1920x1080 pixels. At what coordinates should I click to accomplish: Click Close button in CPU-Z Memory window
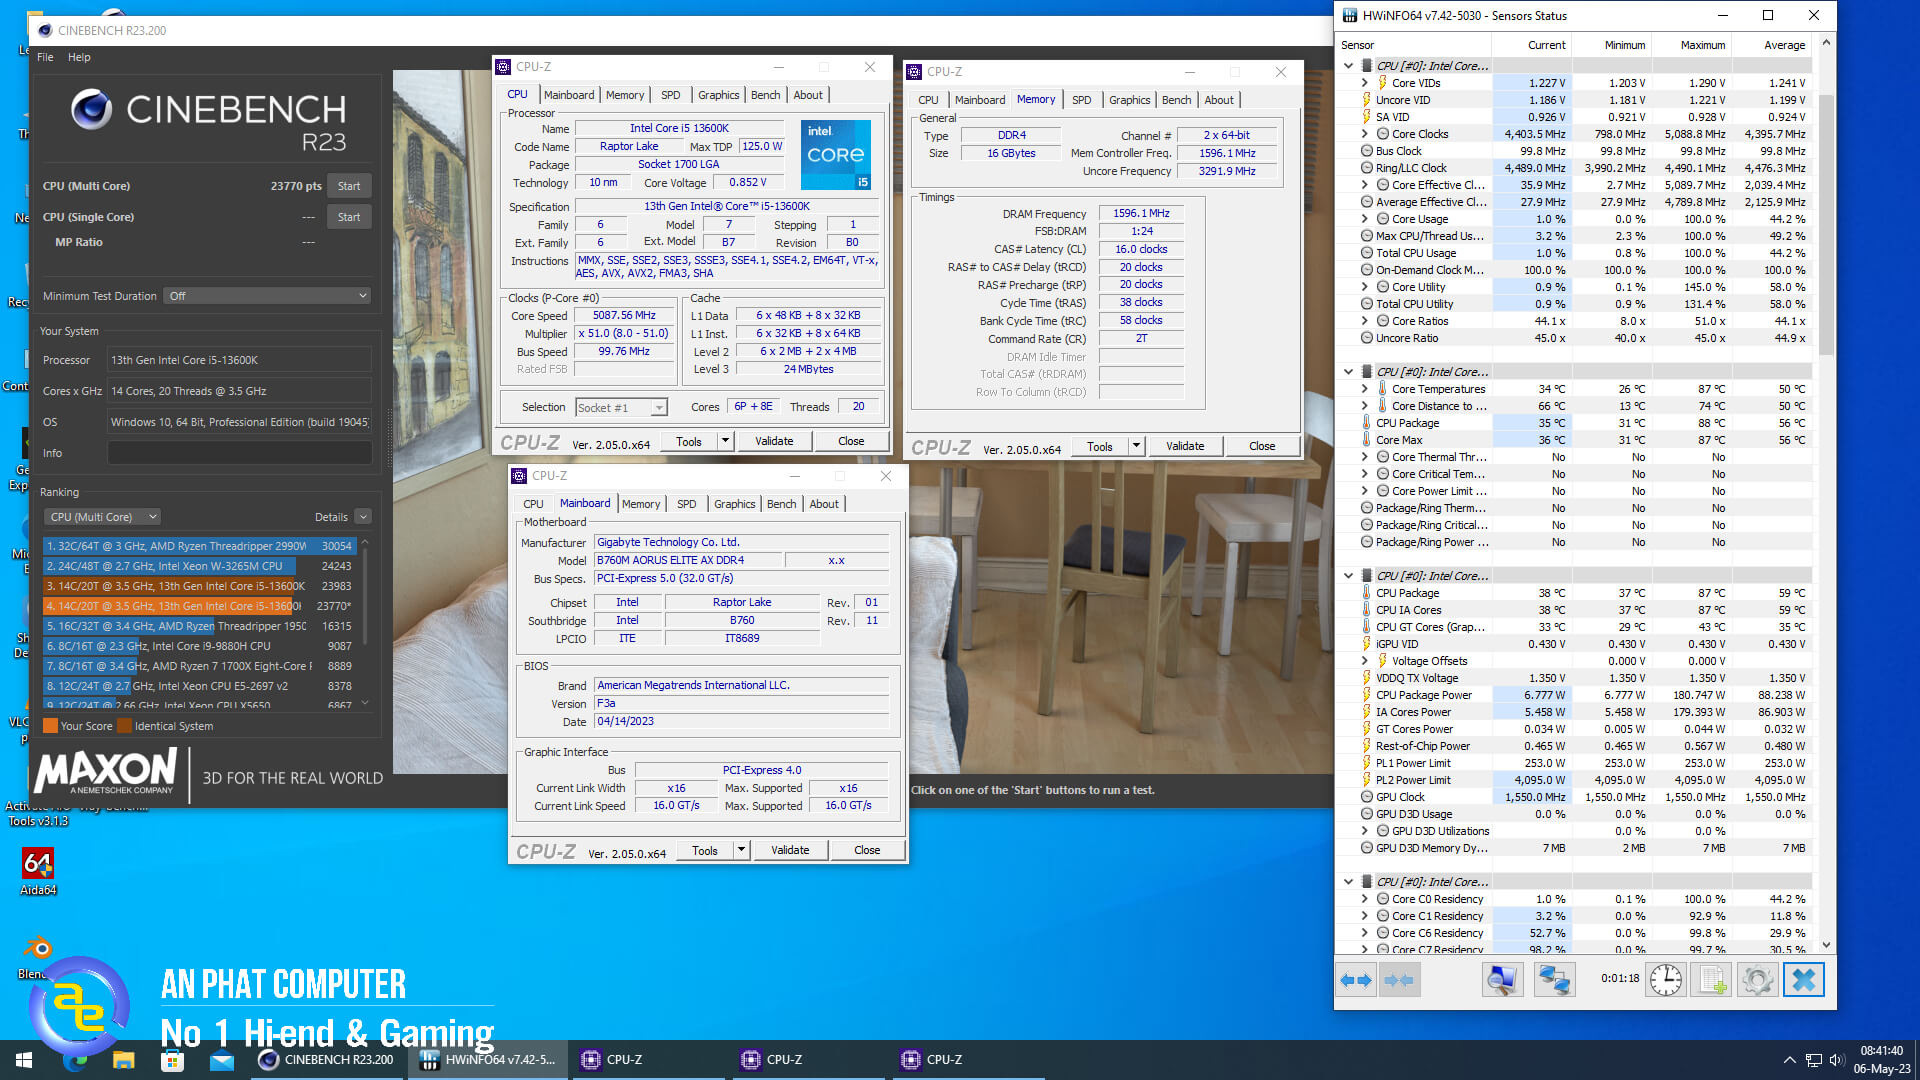tap(1262, 446)
